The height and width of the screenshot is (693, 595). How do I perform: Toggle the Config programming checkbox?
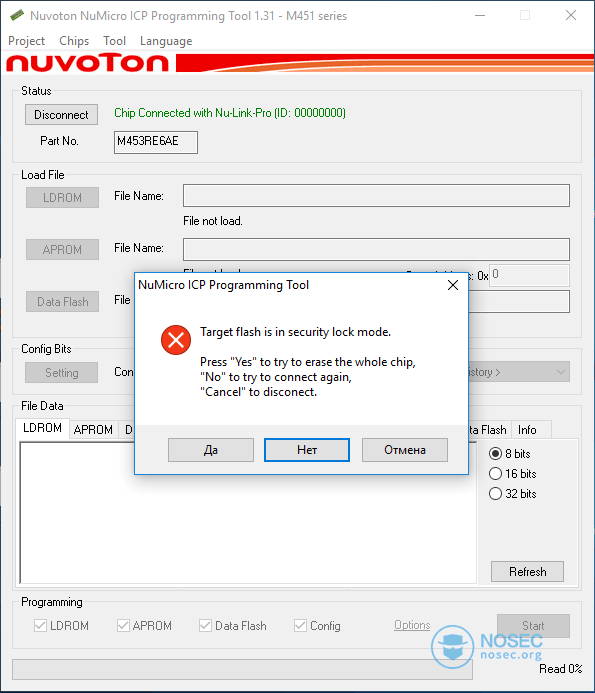click(300, 625)
